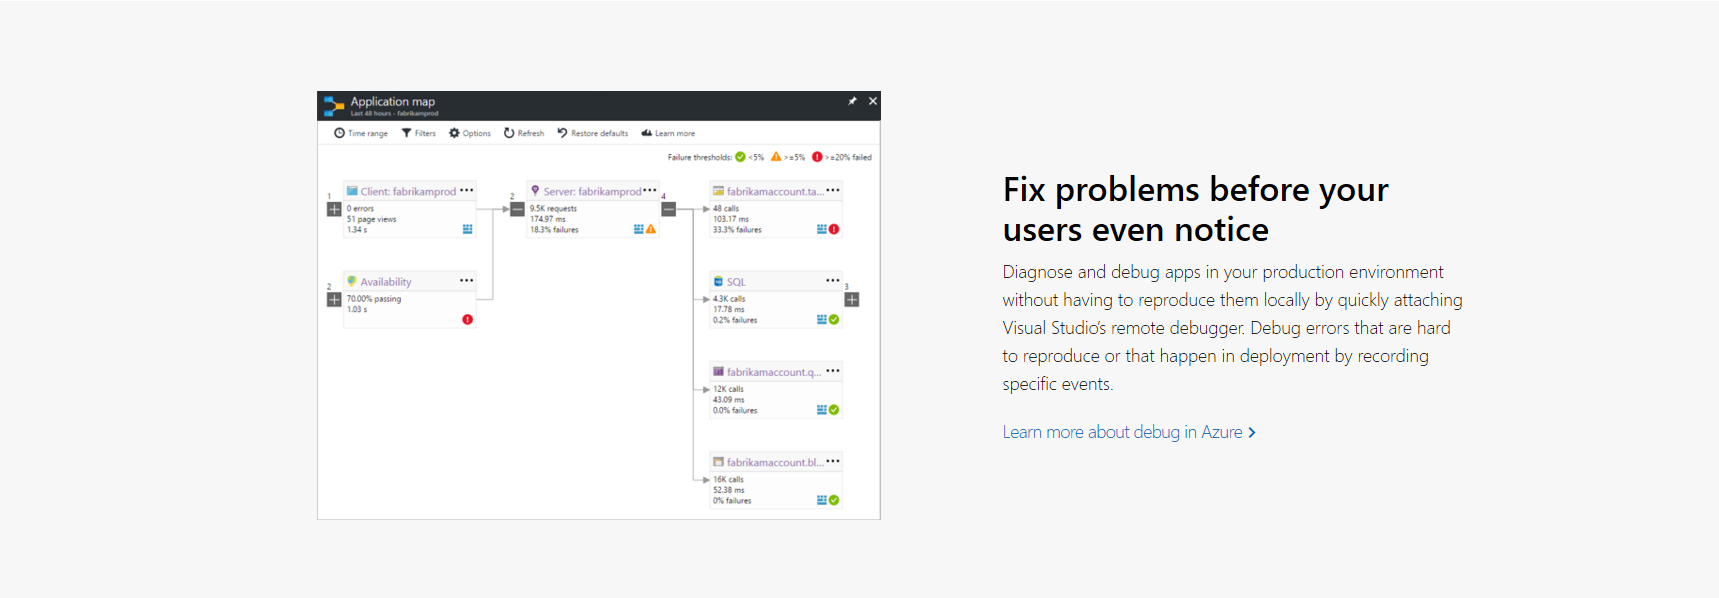Click the Application map logo icon
Image resolution: width=1719 pixels, height=598 pixels.
(x=334, y=105)
